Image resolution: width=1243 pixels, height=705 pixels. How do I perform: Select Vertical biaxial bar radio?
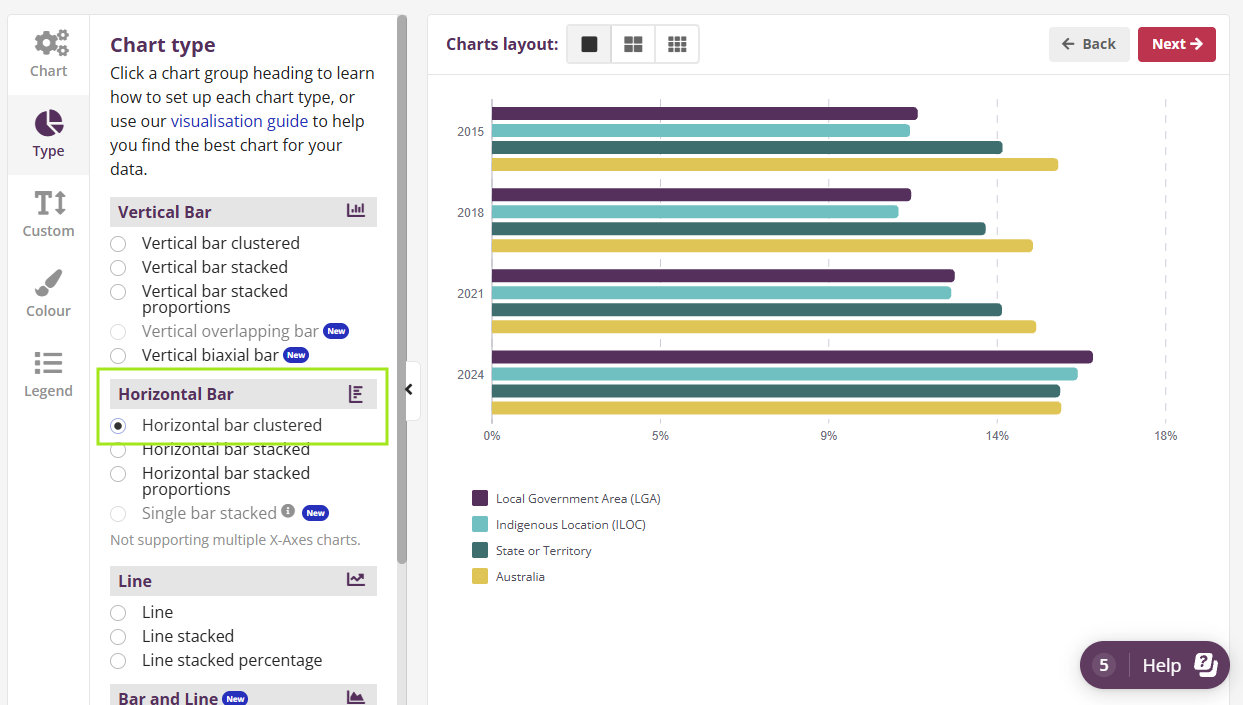coord(118,355)
